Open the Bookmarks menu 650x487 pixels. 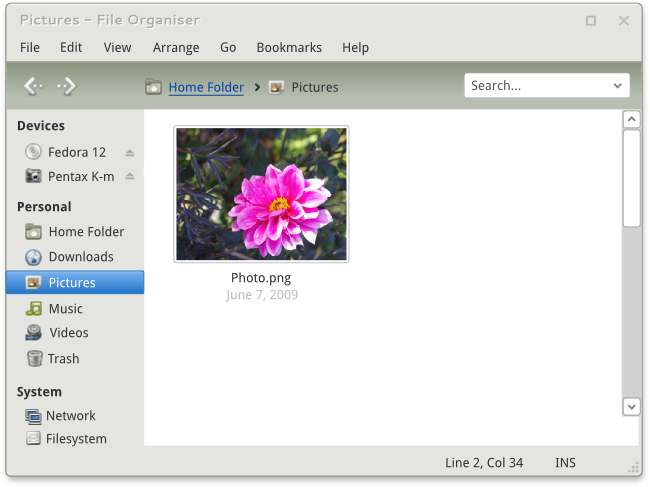pyautogui.click(x=289, y=48)
